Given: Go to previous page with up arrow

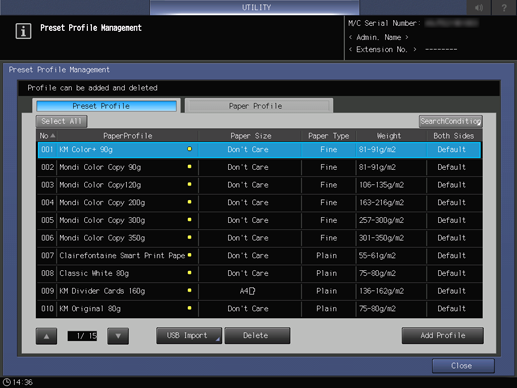Looking at the screenshot, I should pos(46,336).
